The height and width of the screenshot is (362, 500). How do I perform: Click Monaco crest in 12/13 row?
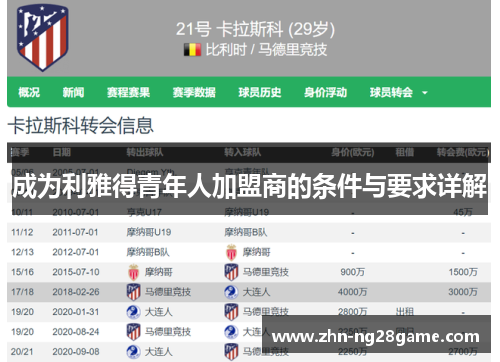(231, 252)
